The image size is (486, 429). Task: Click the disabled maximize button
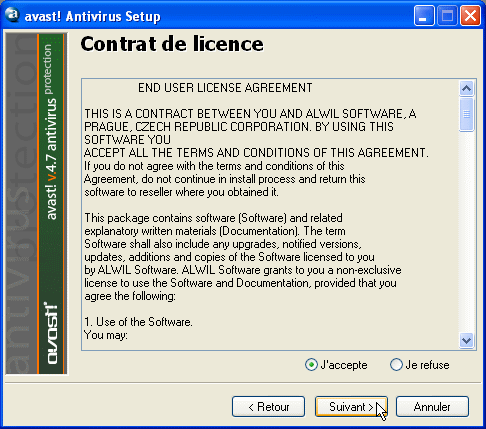(447, 16)
